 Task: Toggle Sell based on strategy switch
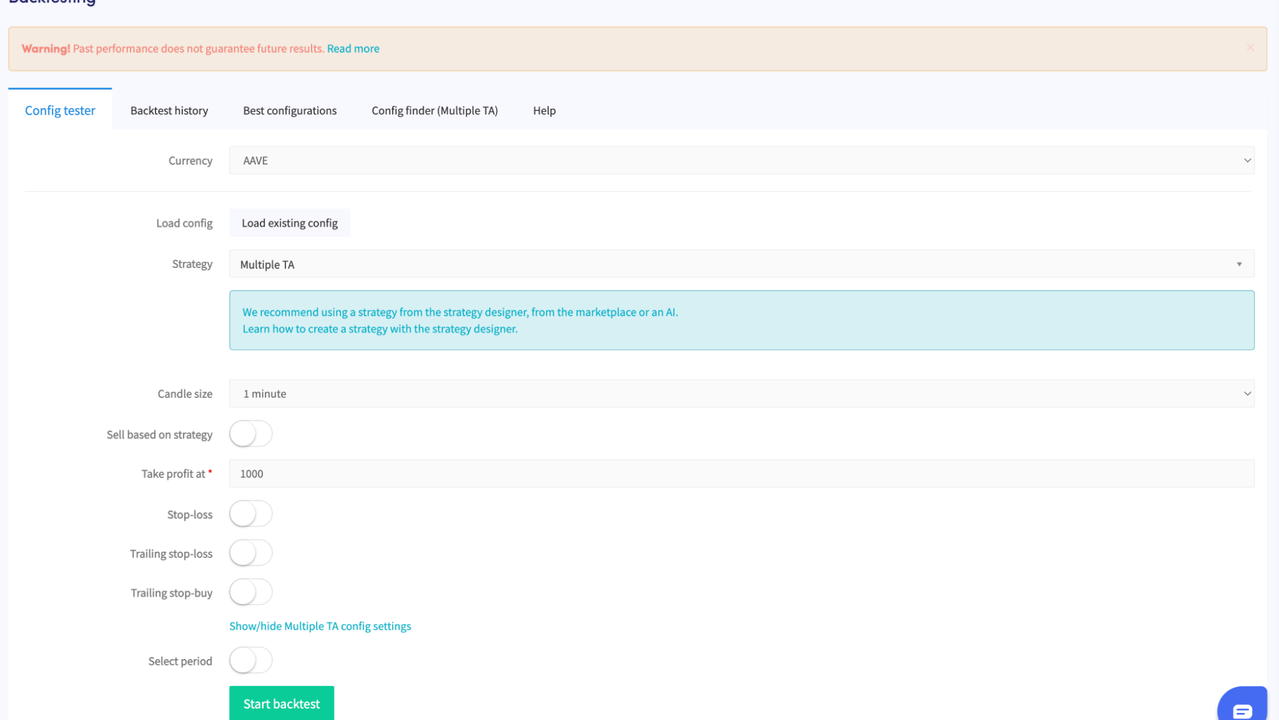tap(250, 434)
